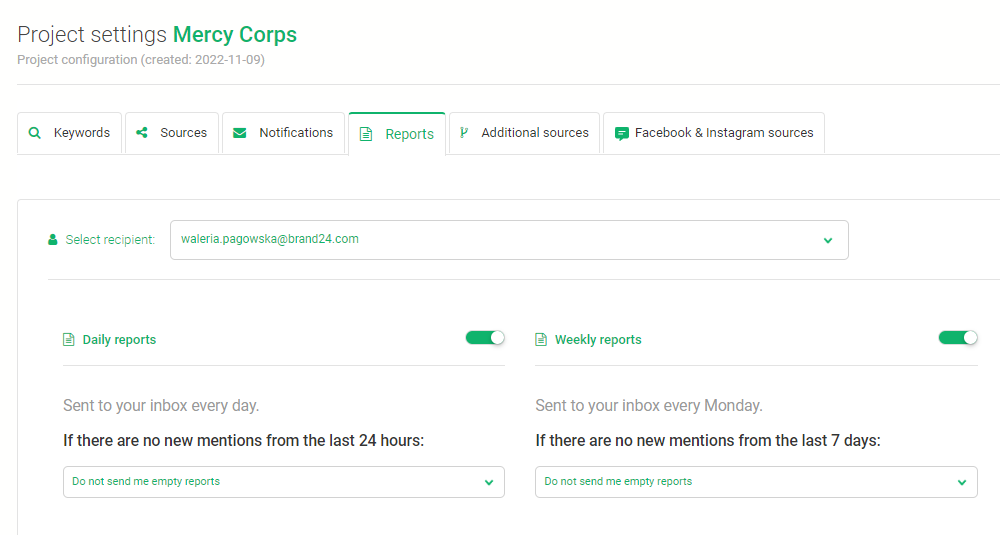Expand the weekly empty reports dropdown
The height and width of the screenshot is (535, 1000).
[756, 482]
